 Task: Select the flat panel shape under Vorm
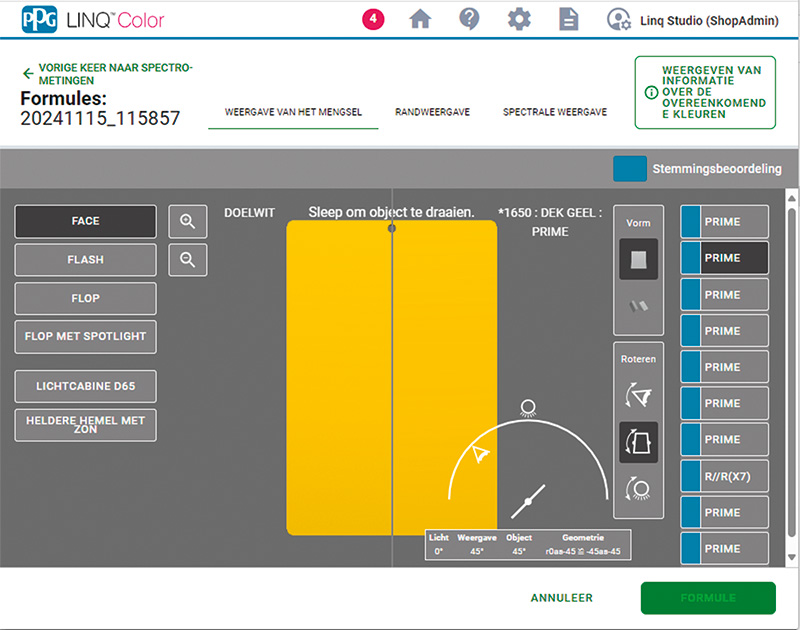pos(638,259)
